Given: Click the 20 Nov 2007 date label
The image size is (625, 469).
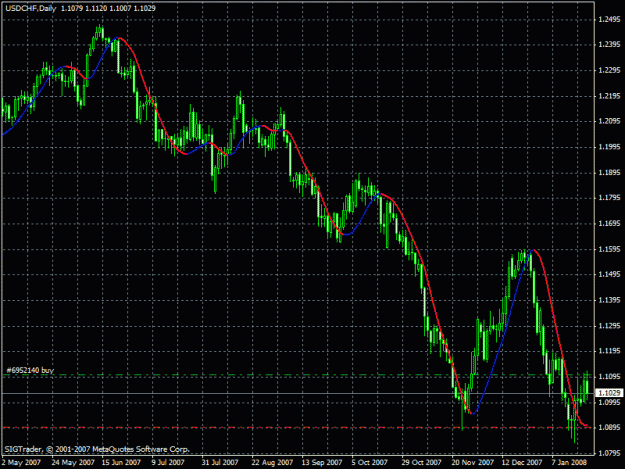Looking at the screenshot, I should pos(472,462).
